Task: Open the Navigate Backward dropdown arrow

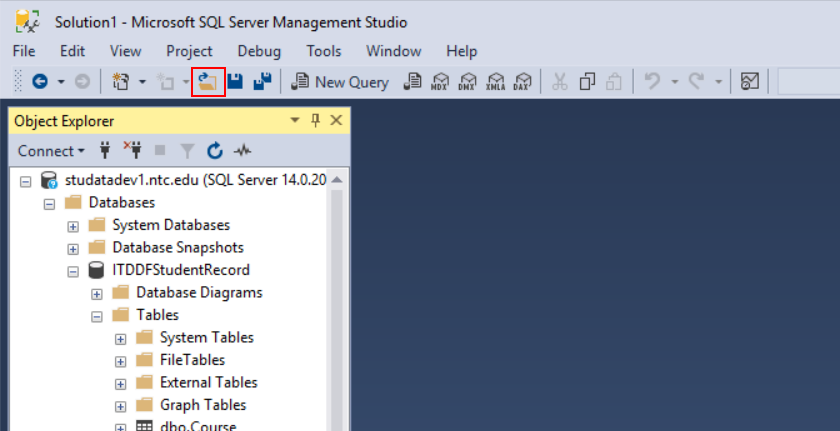Action: pyautogui.click(x=61, y=82)
